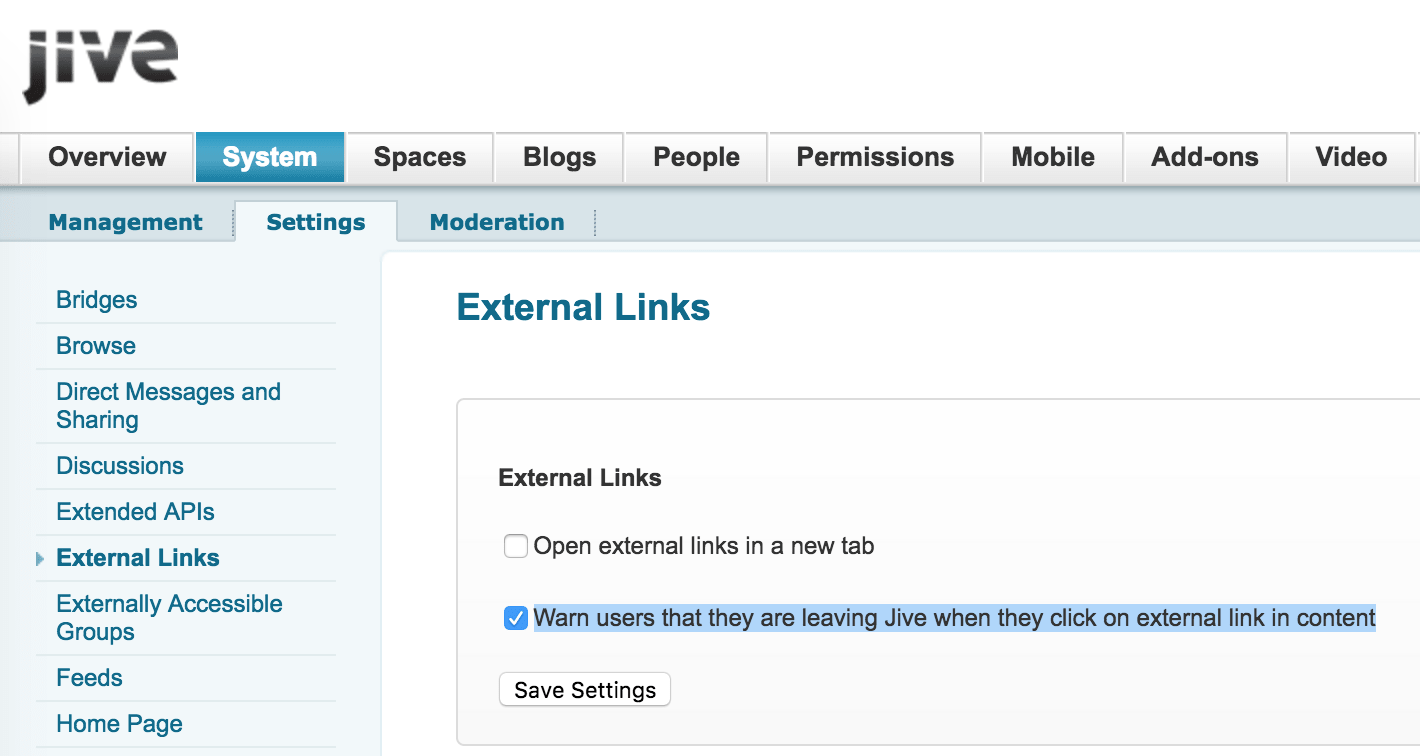Open the Moderation sub-tab
This screenshot has width=1420, height=756.
pyautogui.click(x=497, y=222)
